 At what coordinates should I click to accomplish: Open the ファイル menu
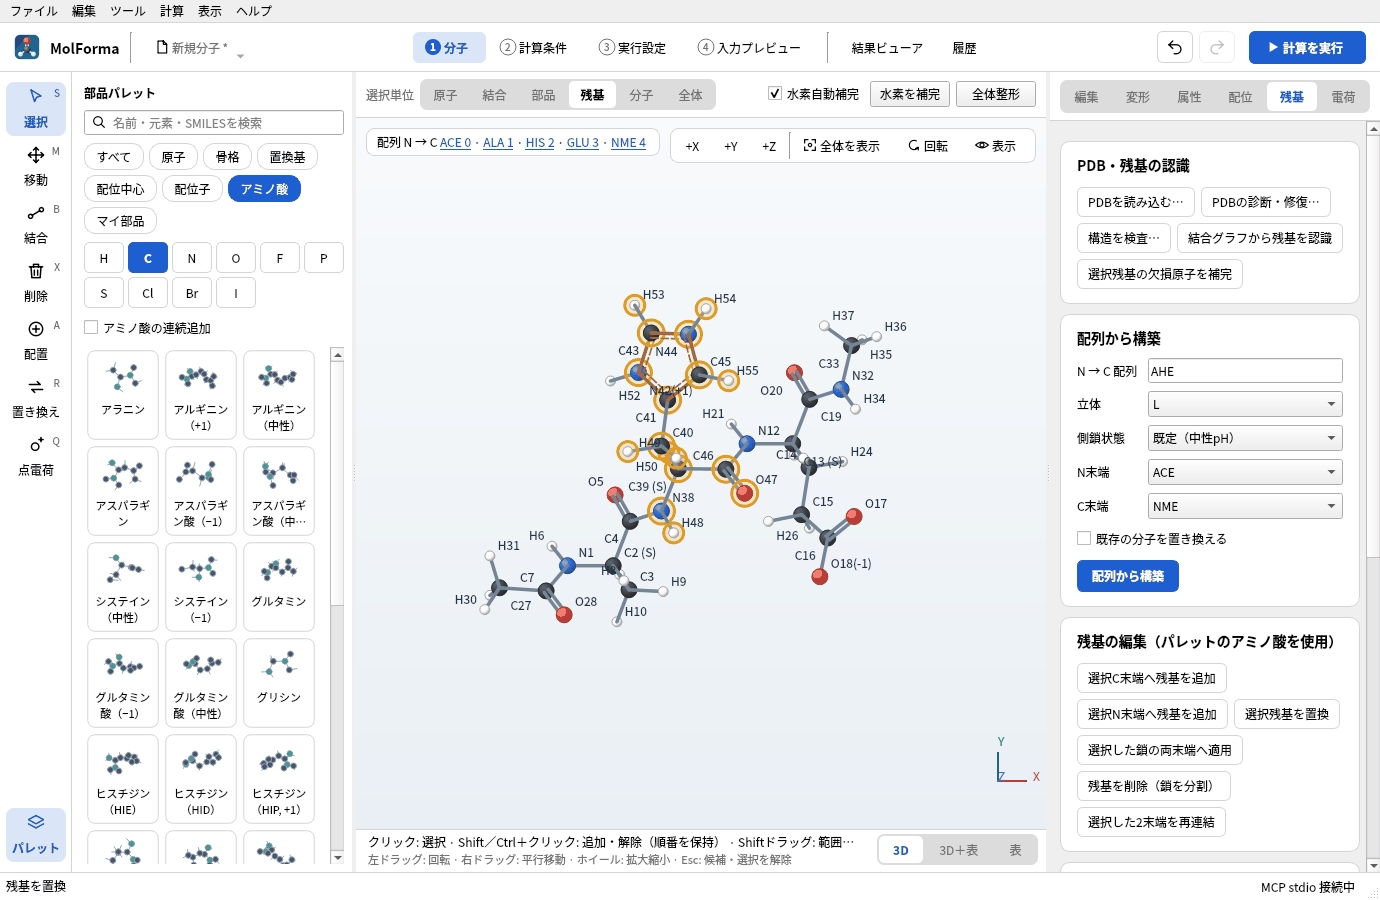(x=34, y=11)
